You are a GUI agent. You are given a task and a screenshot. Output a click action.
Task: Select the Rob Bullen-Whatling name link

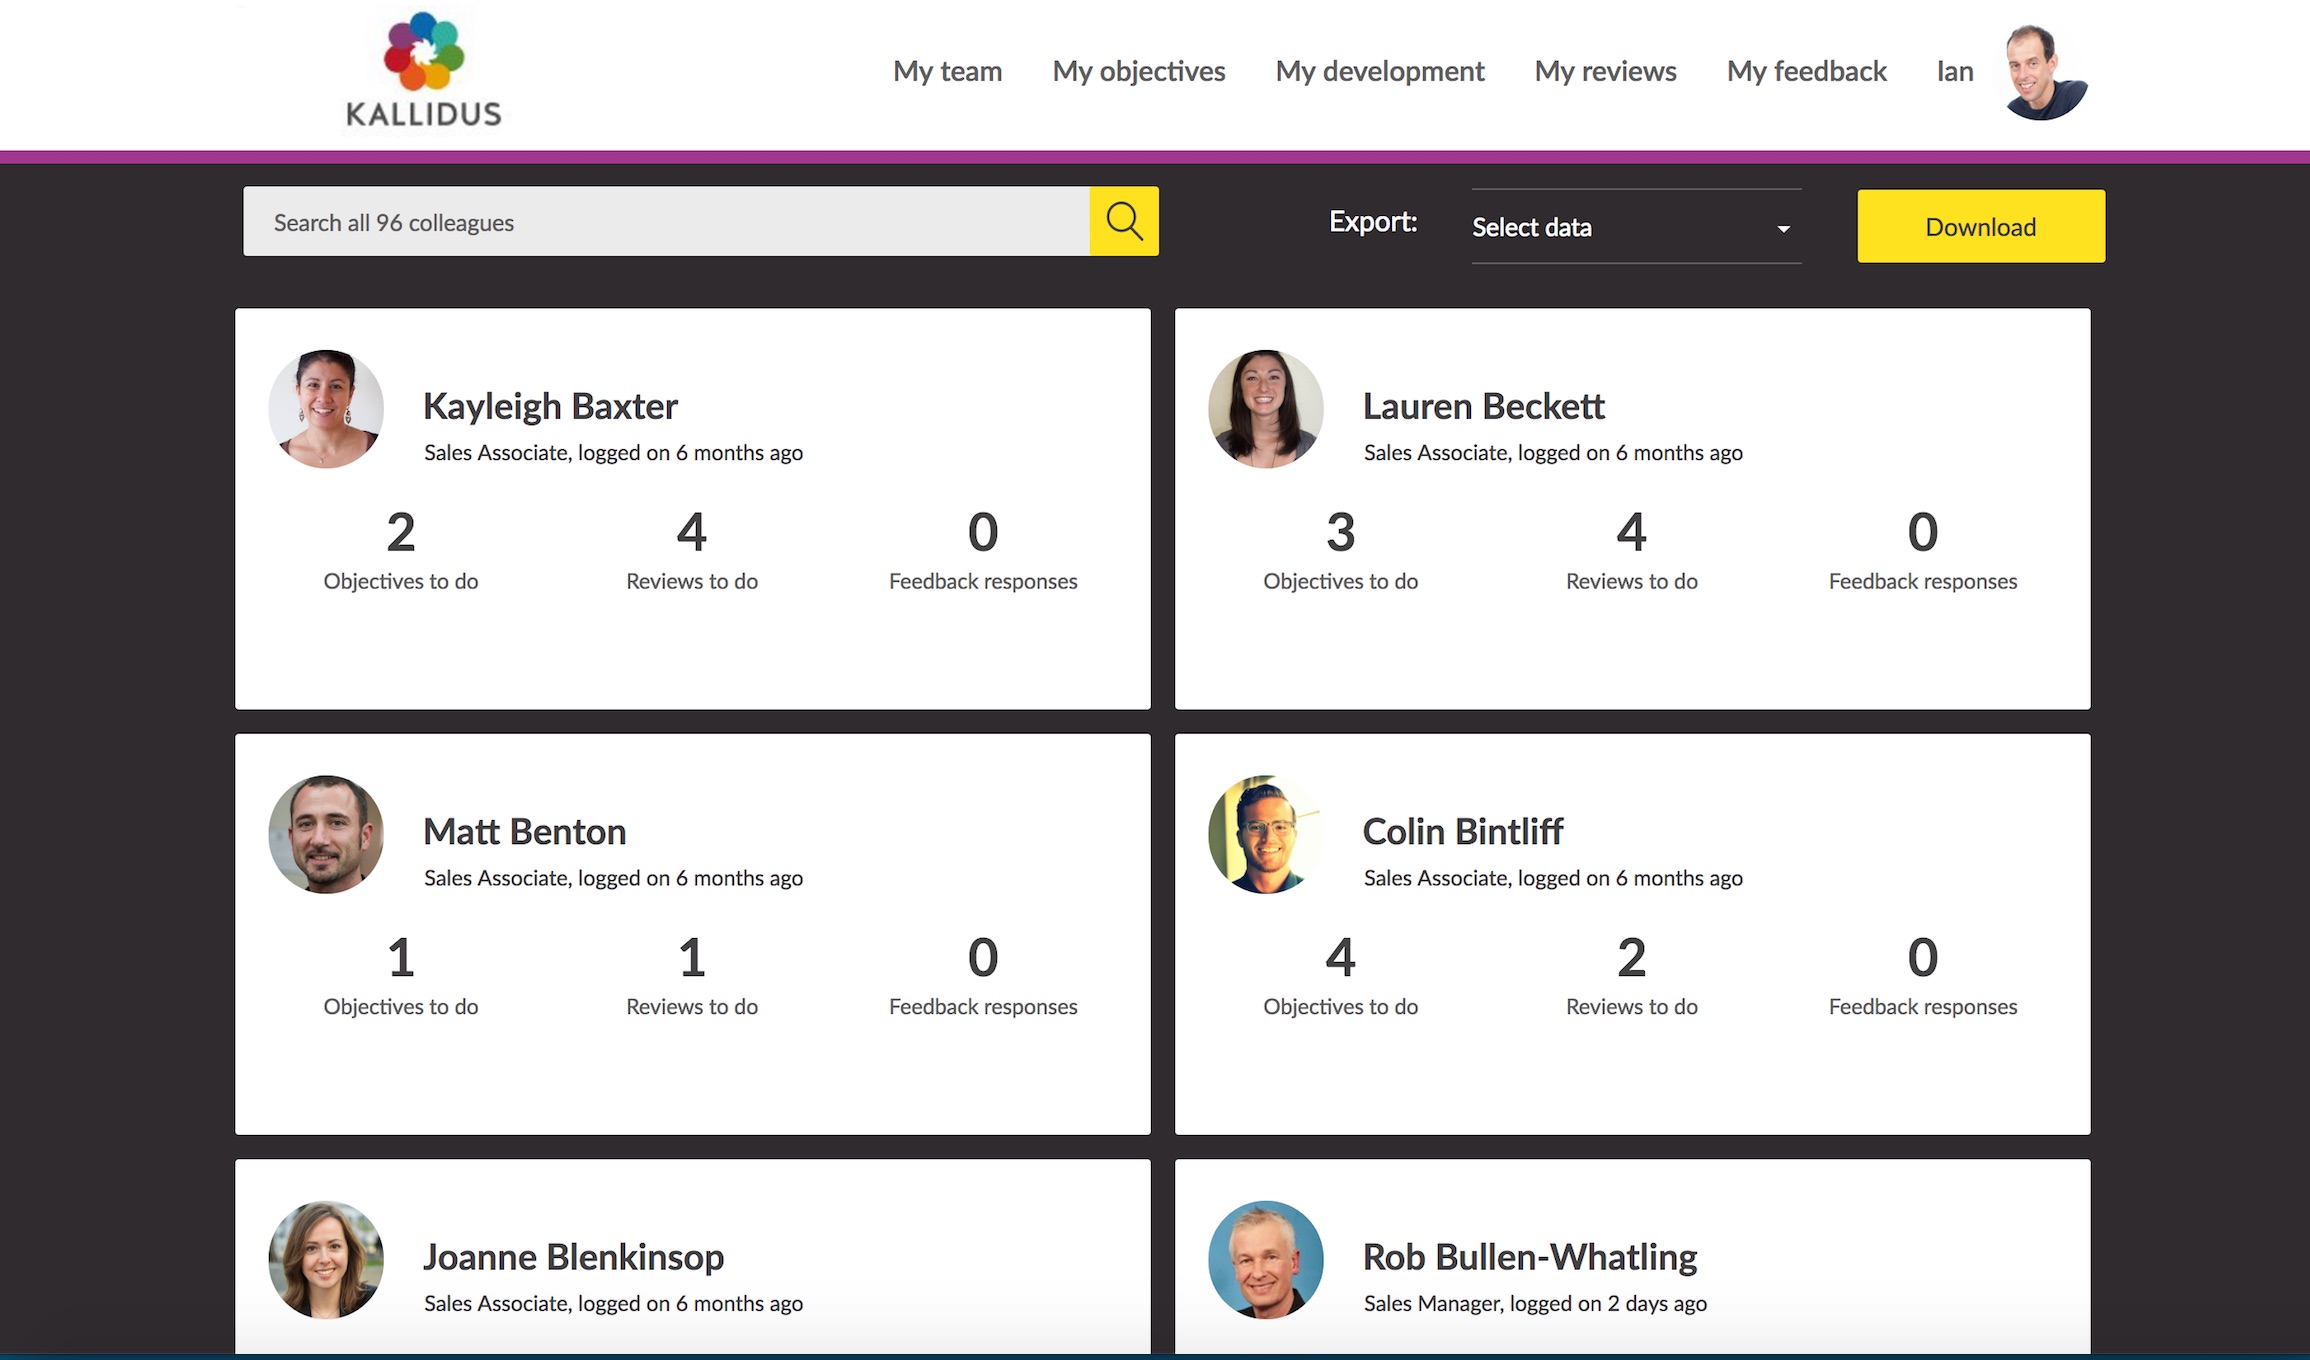click(1530, 1257)
